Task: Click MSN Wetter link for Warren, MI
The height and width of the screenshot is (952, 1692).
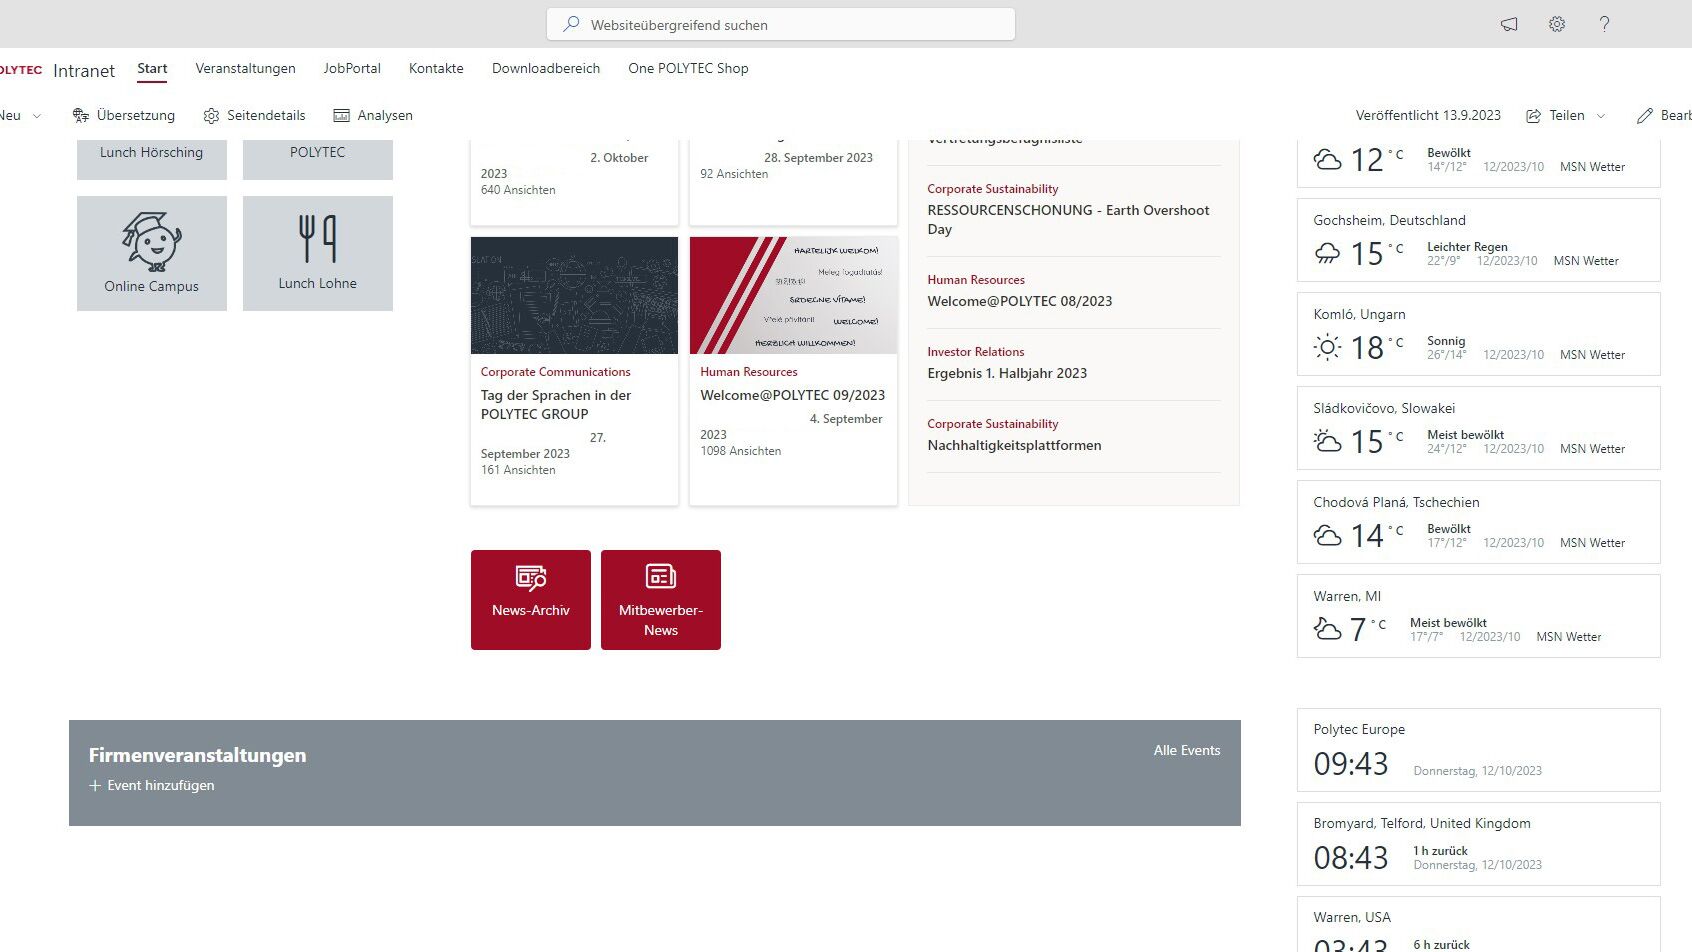Action: [x=1568, y=637]
